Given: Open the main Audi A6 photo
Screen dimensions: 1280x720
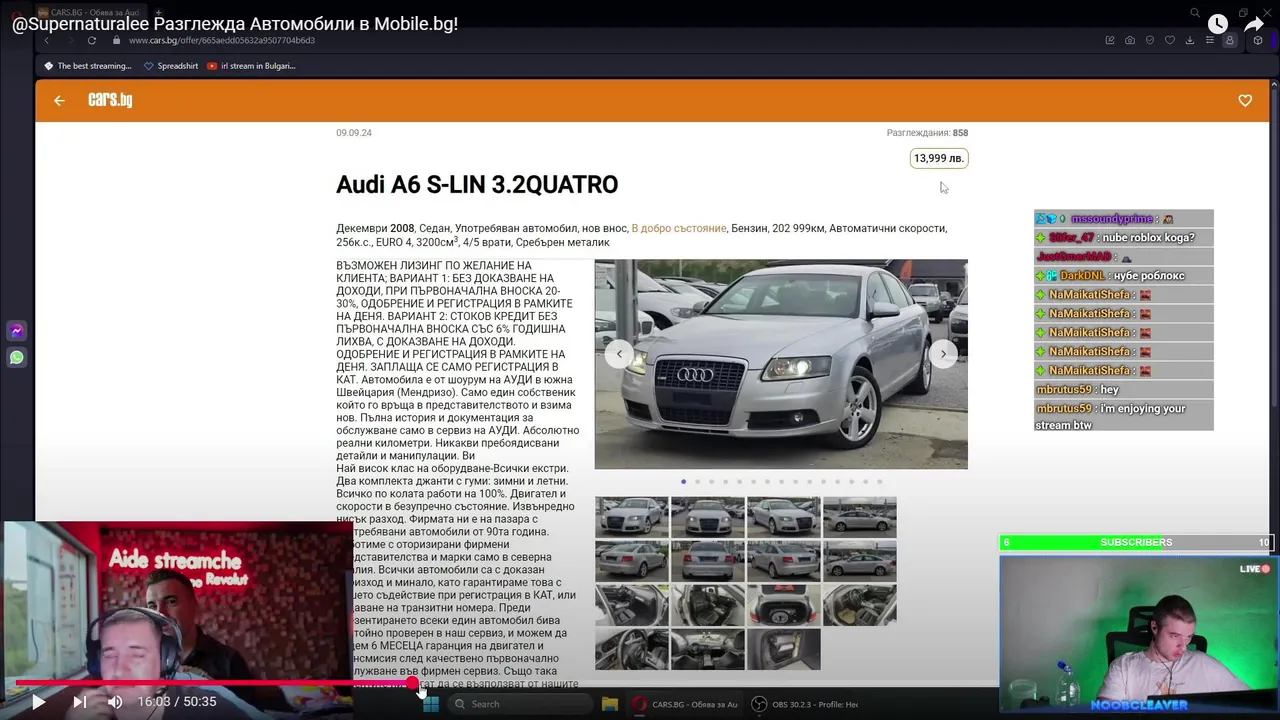Looking at the screenshot, I should tap(781, 364).
